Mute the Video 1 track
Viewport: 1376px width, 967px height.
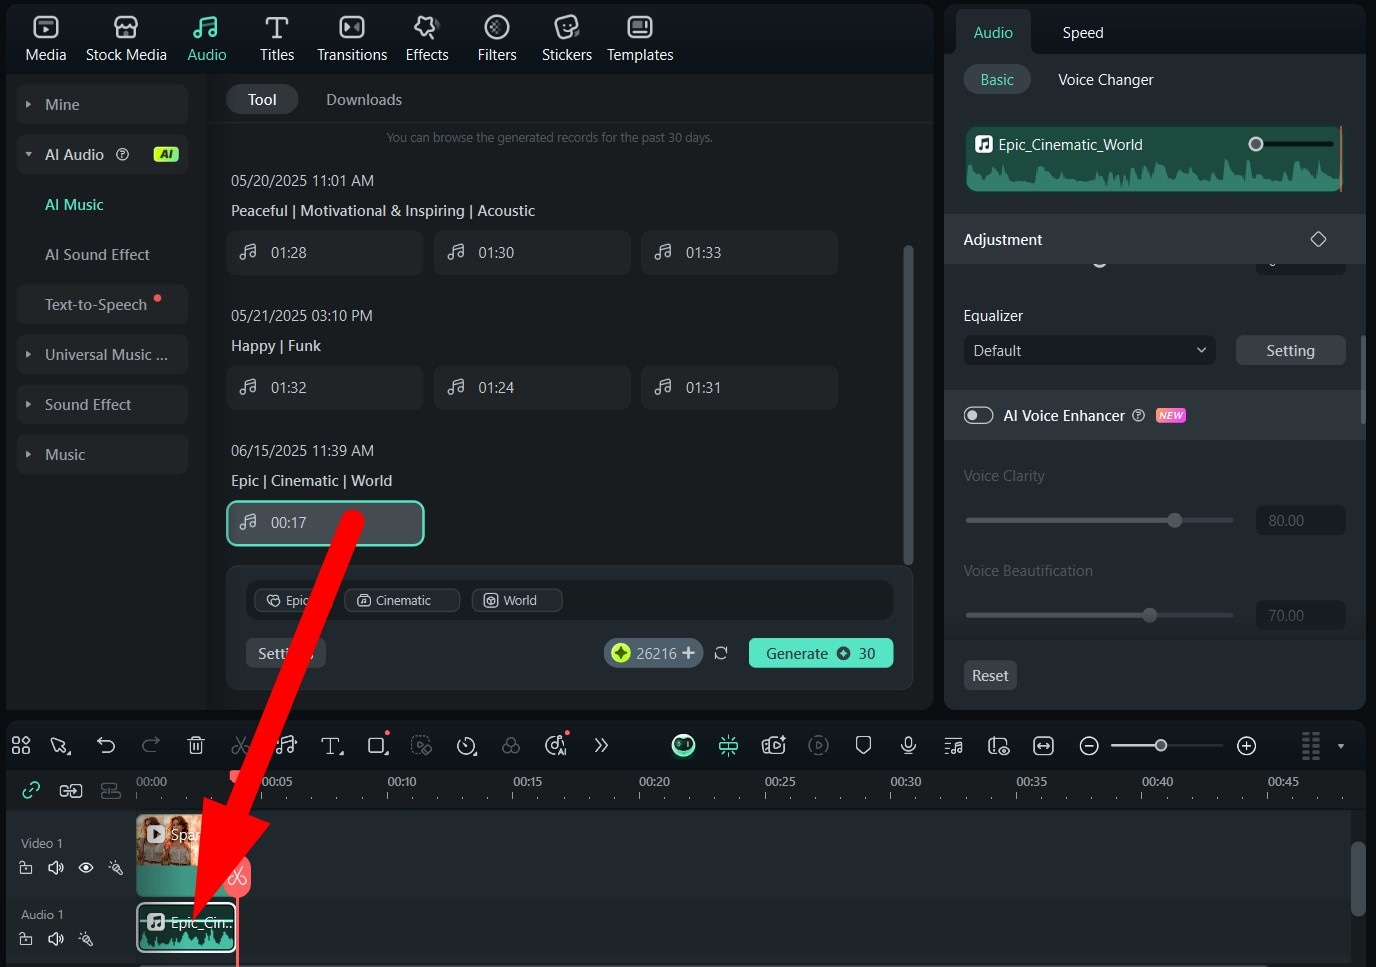56,867
